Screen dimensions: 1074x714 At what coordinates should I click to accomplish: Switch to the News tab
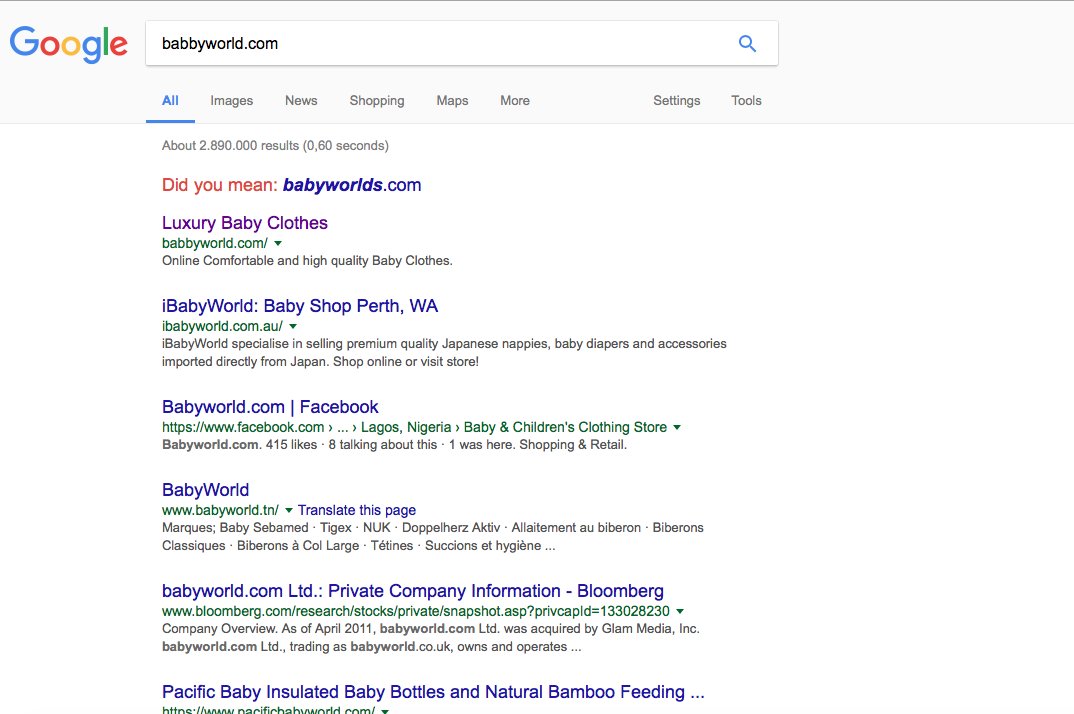tap(301, 101)
